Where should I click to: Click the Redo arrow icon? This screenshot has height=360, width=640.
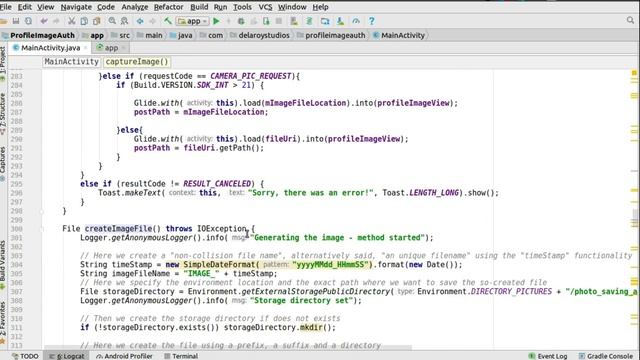[x=56, y=21]
